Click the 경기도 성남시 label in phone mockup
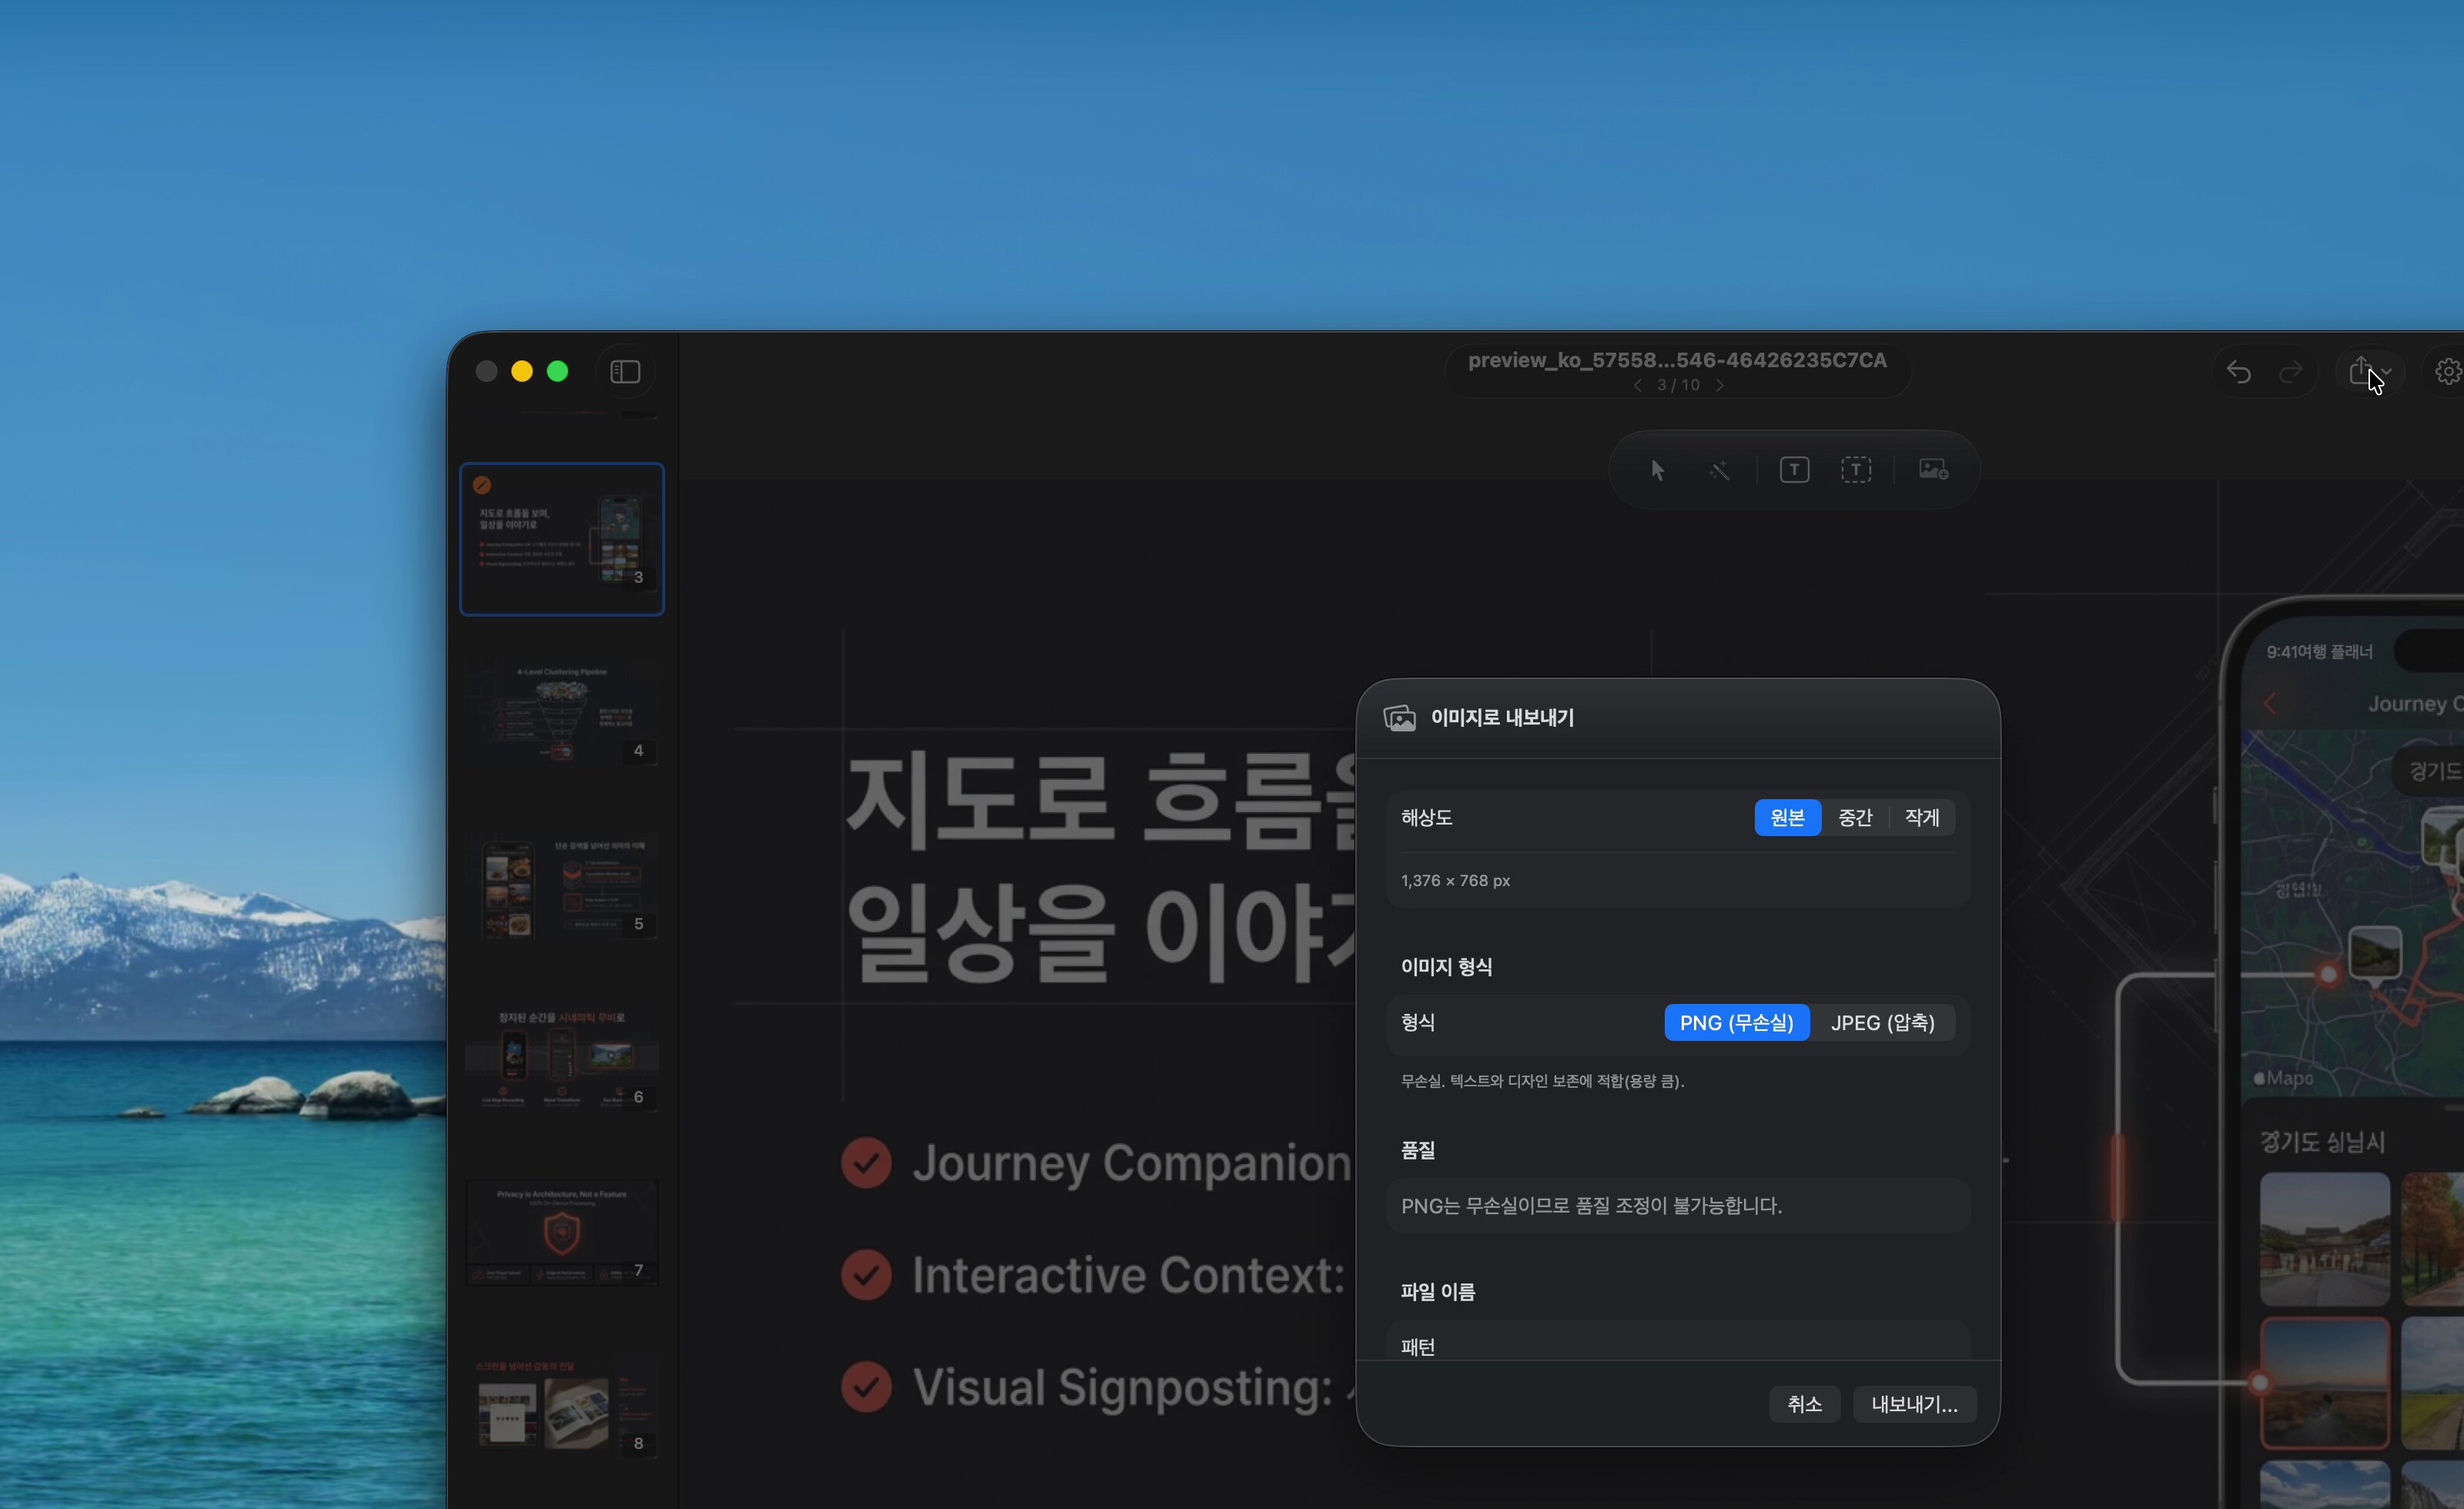The image size is (2464, 1509). (x=2322, y=1142)
